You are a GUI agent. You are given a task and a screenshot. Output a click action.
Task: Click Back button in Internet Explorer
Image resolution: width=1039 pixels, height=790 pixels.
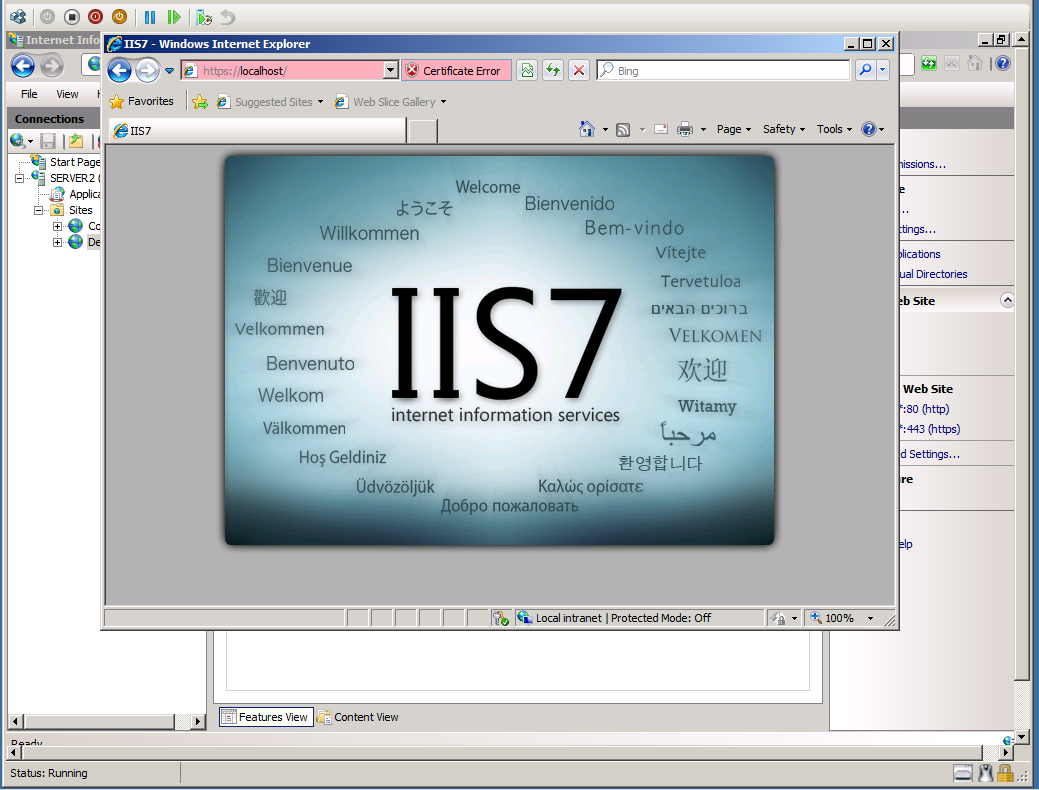[119, 70]
